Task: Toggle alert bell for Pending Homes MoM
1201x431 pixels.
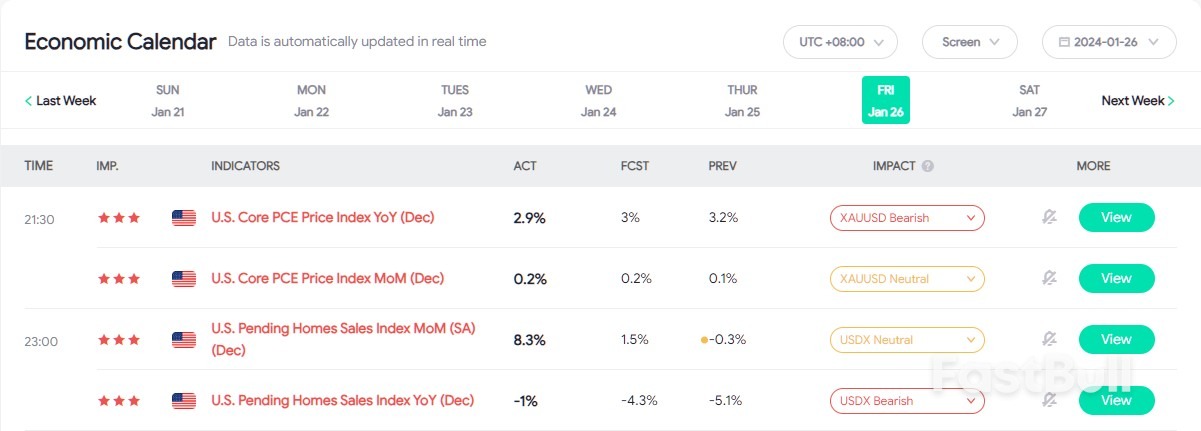Action: pyautogui.click(x=1049, y=340)
